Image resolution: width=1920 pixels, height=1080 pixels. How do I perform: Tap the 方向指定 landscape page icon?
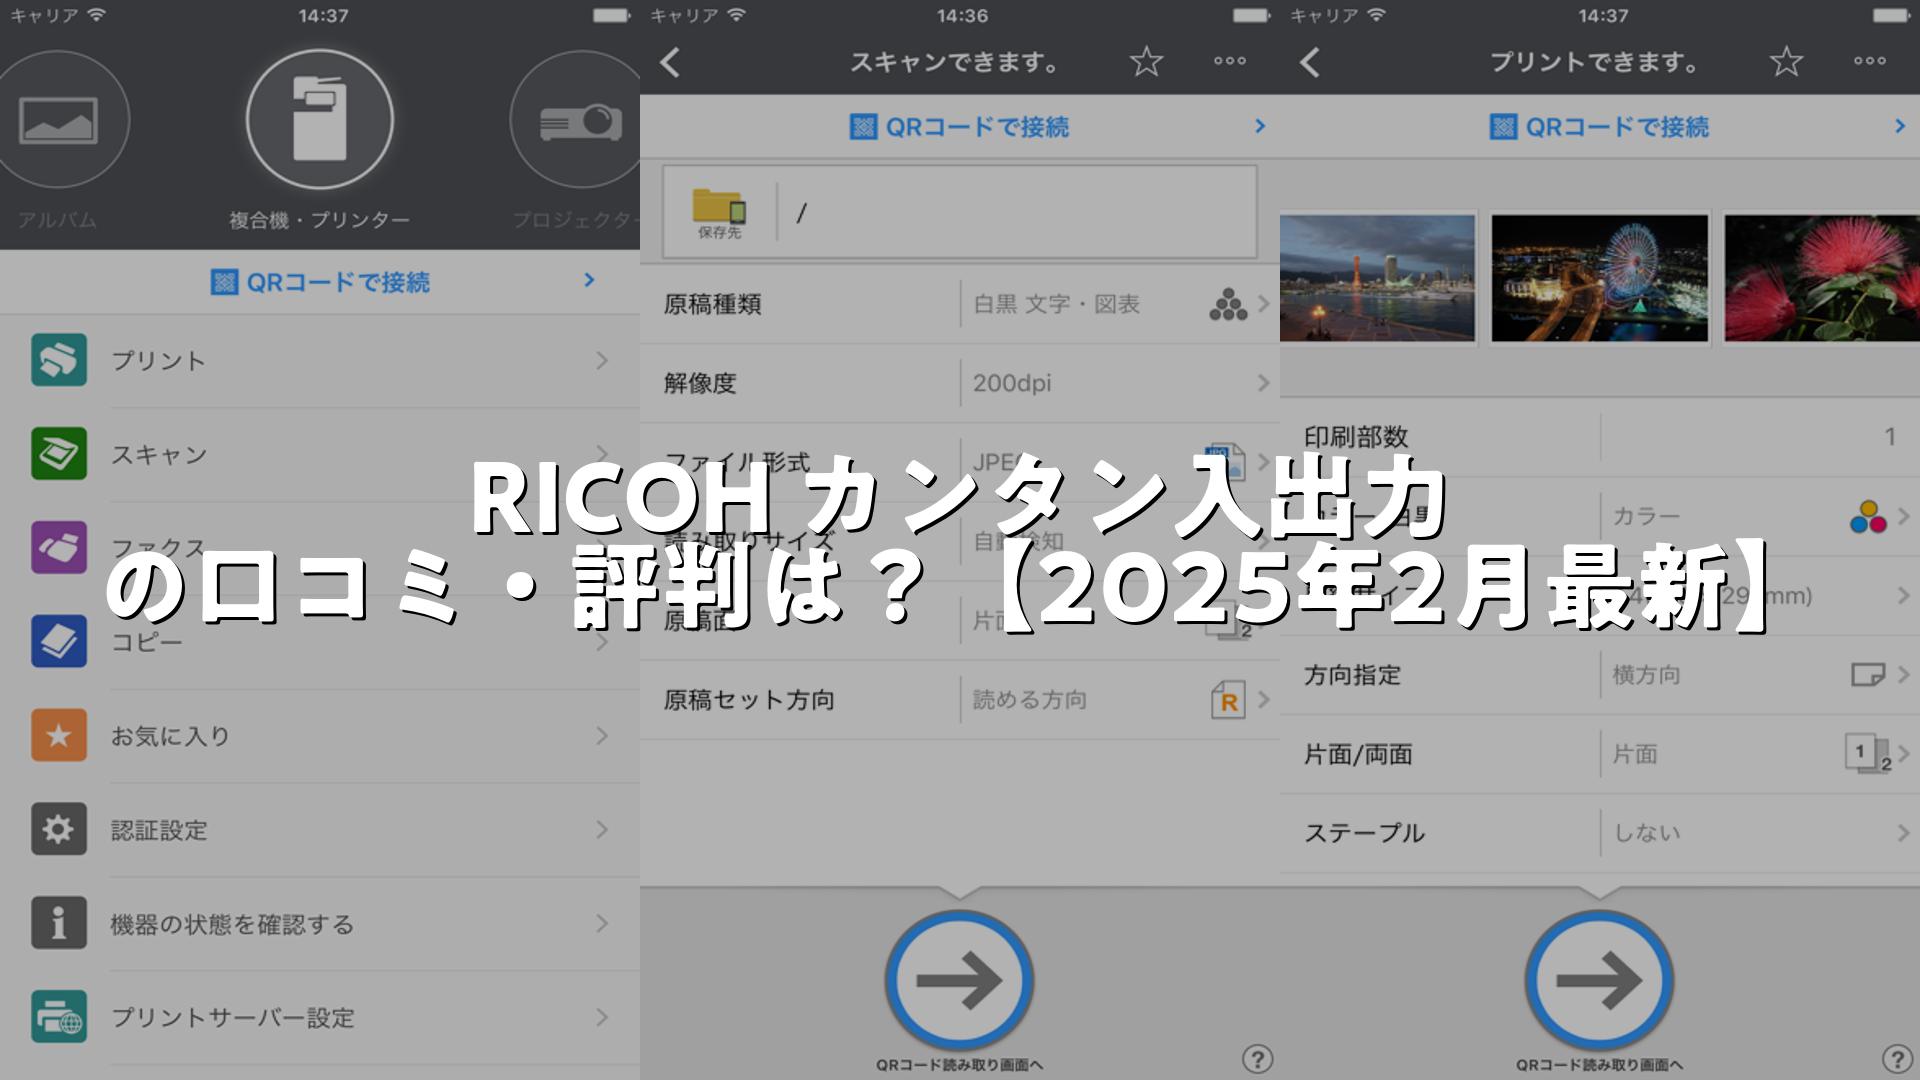coord(1867,675)
